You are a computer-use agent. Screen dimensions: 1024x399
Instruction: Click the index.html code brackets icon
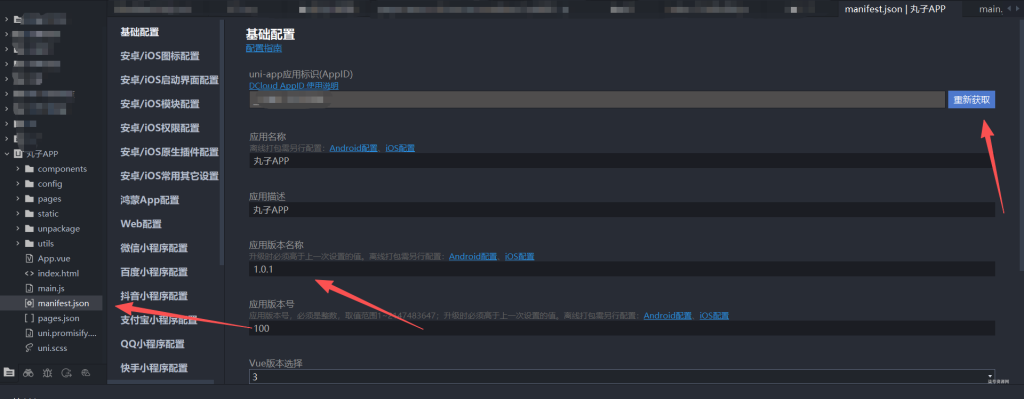(x=29, y=273)
